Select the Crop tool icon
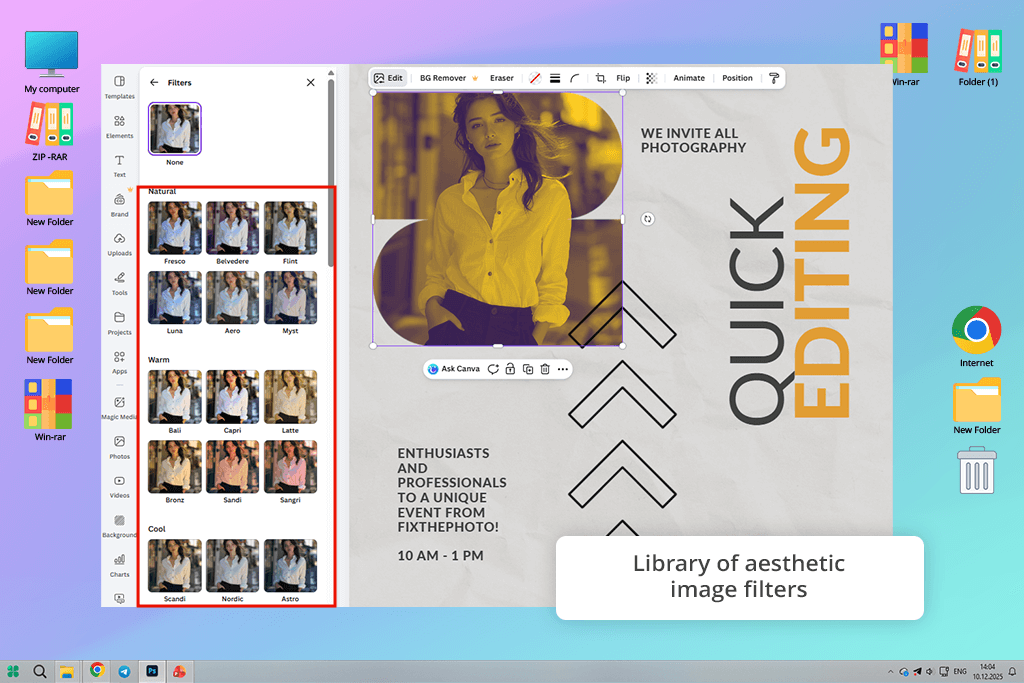 tap(600, 78)
